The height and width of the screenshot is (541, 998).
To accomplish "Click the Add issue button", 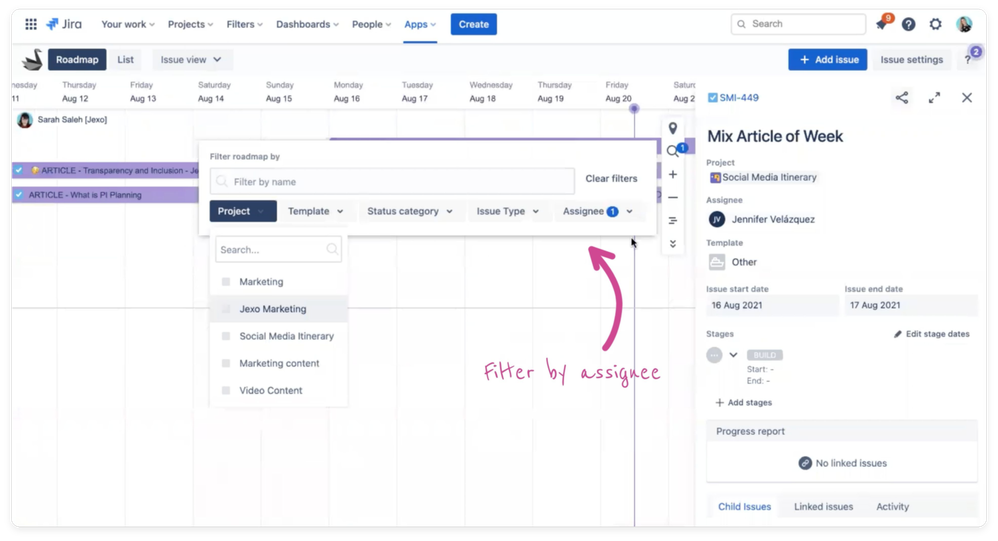I will click(827, 59).
